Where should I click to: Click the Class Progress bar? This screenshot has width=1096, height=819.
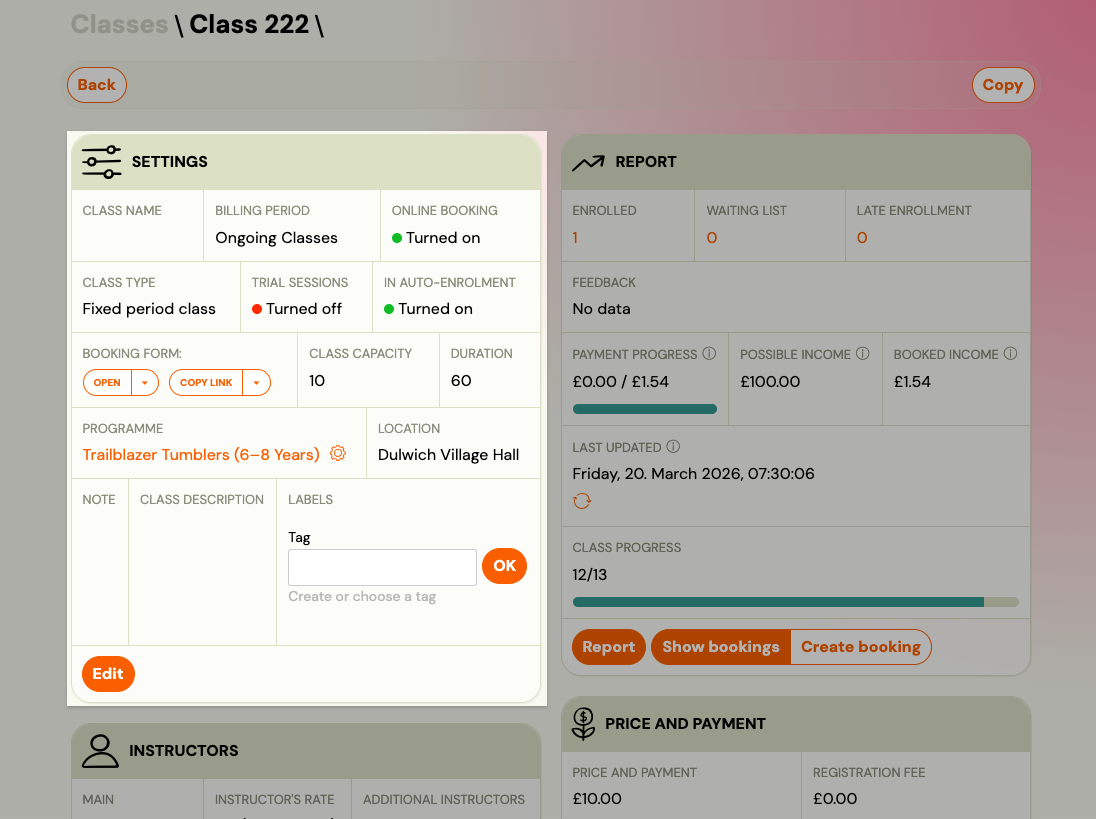click(795, 602)
